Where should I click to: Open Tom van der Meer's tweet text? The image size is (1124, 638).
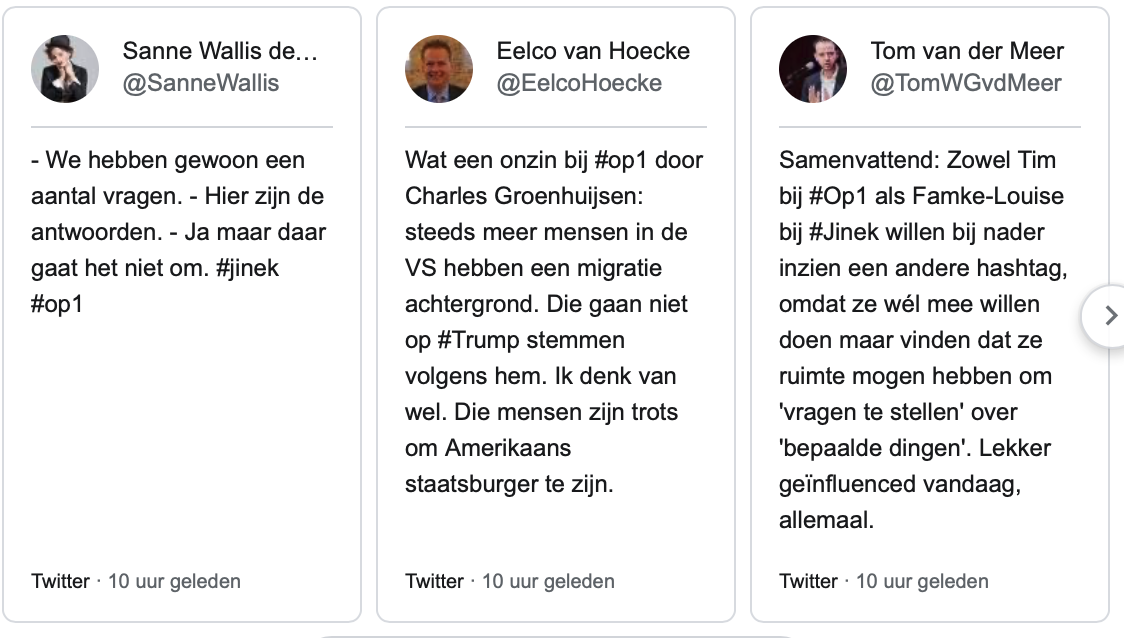tap(923, 340)
